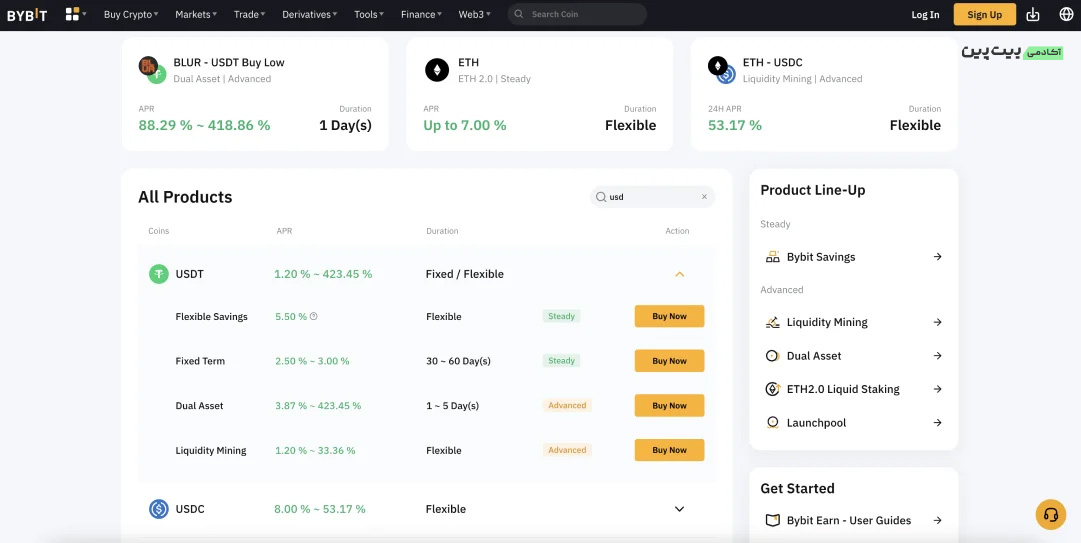Image resolution: width=1081 pixels, height=543 pixels.
Task: Click the arrow next to Bybit Savings
Action: pos(938,256)
